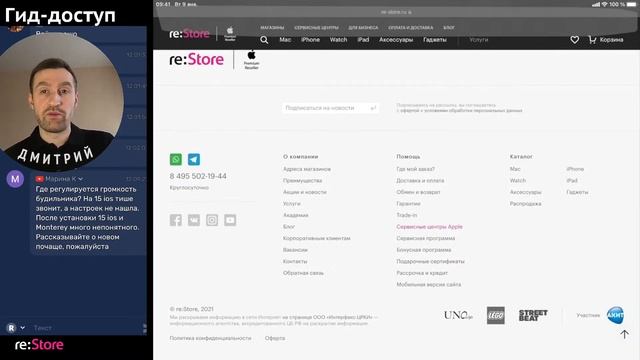This screenshot has height=360, width=640.
Task: Open the Блог top link
Action: tap(449, 28)
